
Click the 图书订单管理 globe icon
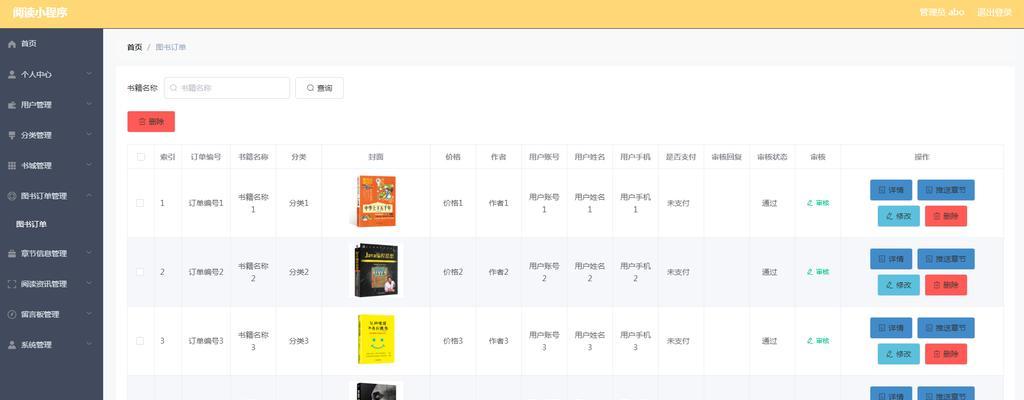point(12,196)
